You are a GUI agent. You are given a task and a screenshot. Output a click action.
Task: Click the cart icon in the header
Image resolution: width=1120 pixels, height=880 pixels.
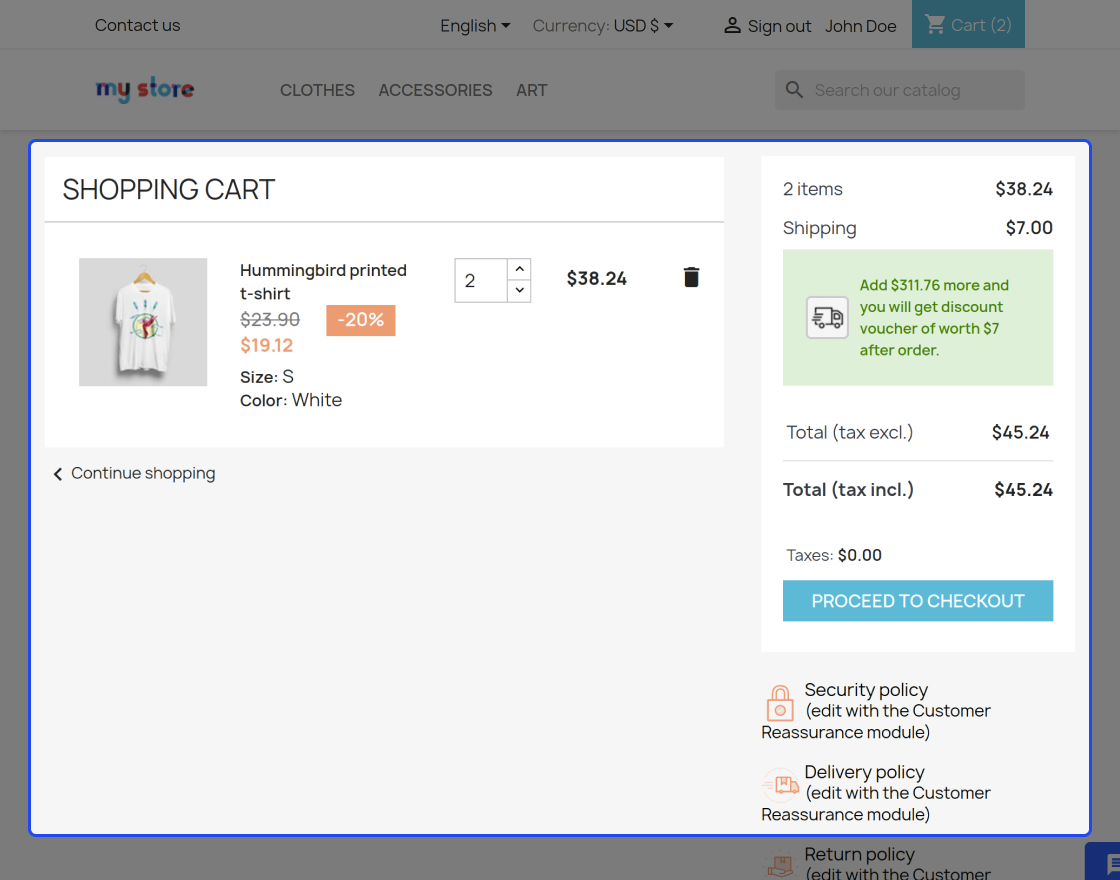[x=935, y=25]
